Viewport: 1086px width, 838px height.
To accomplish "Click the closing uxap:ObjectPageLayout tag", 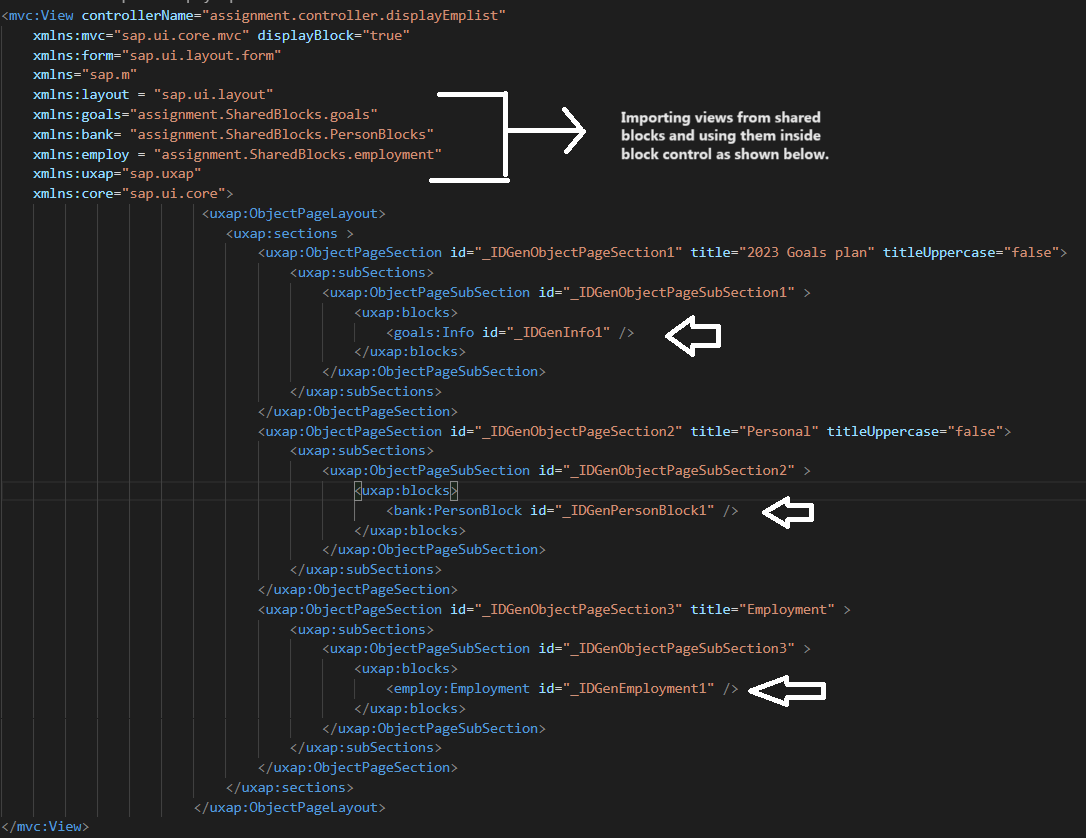I will tap(290, 808).
